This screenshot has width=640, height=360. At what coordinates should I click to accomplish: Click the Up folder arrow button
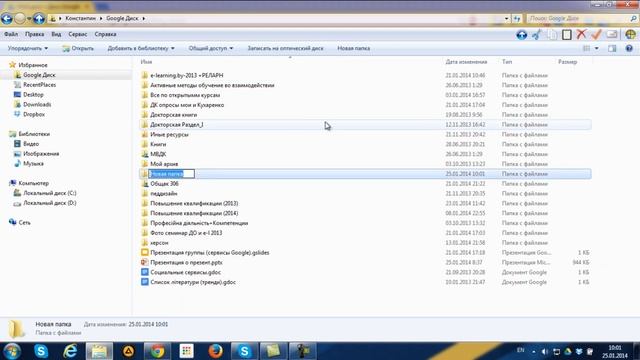39,18
